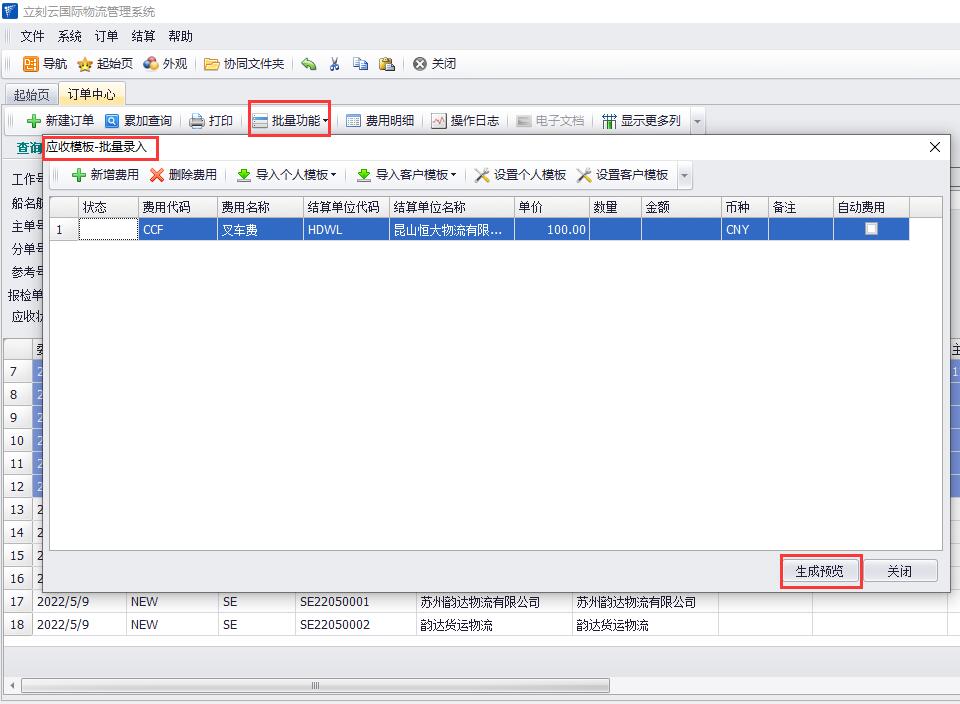Open the 批量功能 dropdown menu
Screen dimensions: 960x704
[x=290, y=121]
